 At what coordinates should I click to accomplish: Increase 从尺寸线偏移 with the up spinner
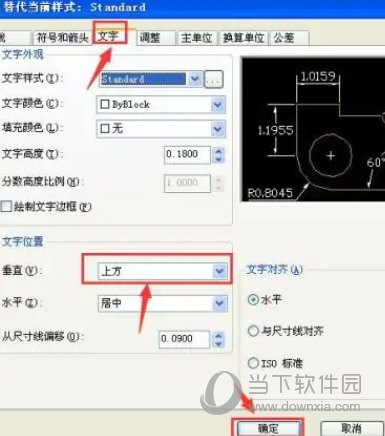(219, 335)
